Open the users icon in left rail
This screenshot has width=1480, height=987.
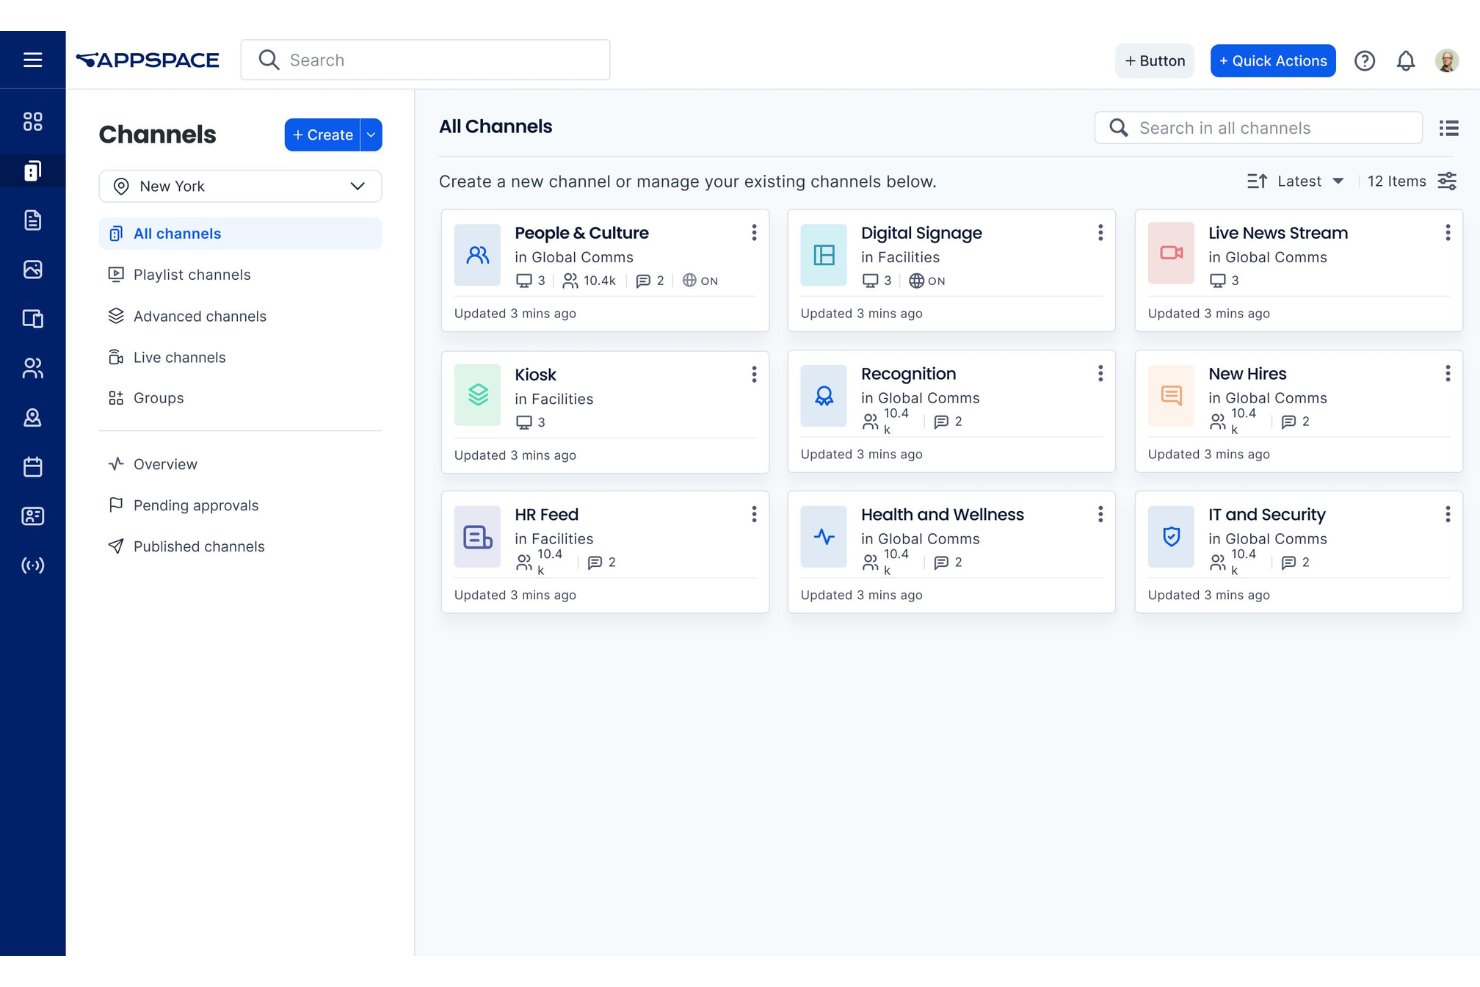click(x=33, y=368)
